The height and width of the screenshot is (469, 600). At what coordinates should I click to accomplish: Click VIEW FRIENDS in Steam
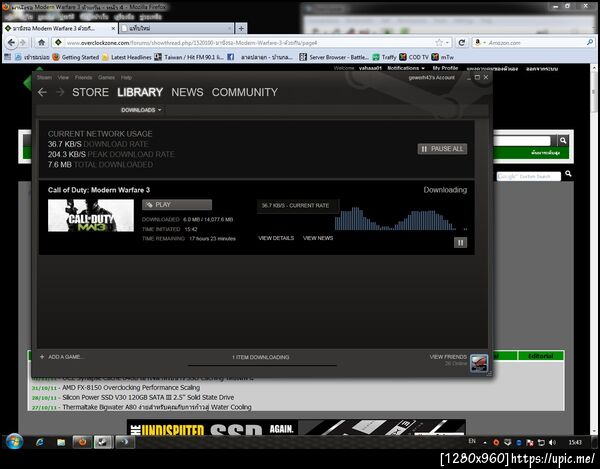448,357
